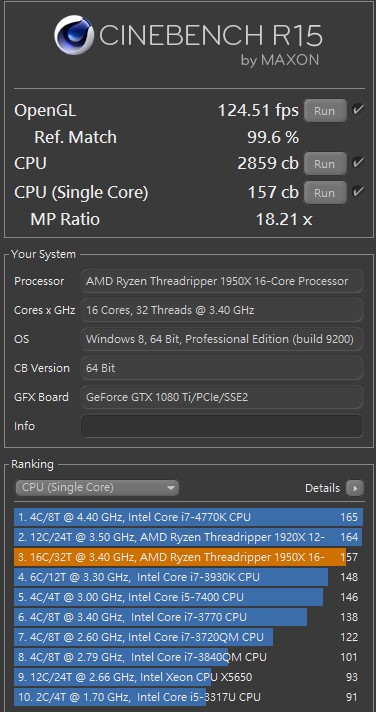Select the Threadripper 1920X ranking row

[188, 537]
